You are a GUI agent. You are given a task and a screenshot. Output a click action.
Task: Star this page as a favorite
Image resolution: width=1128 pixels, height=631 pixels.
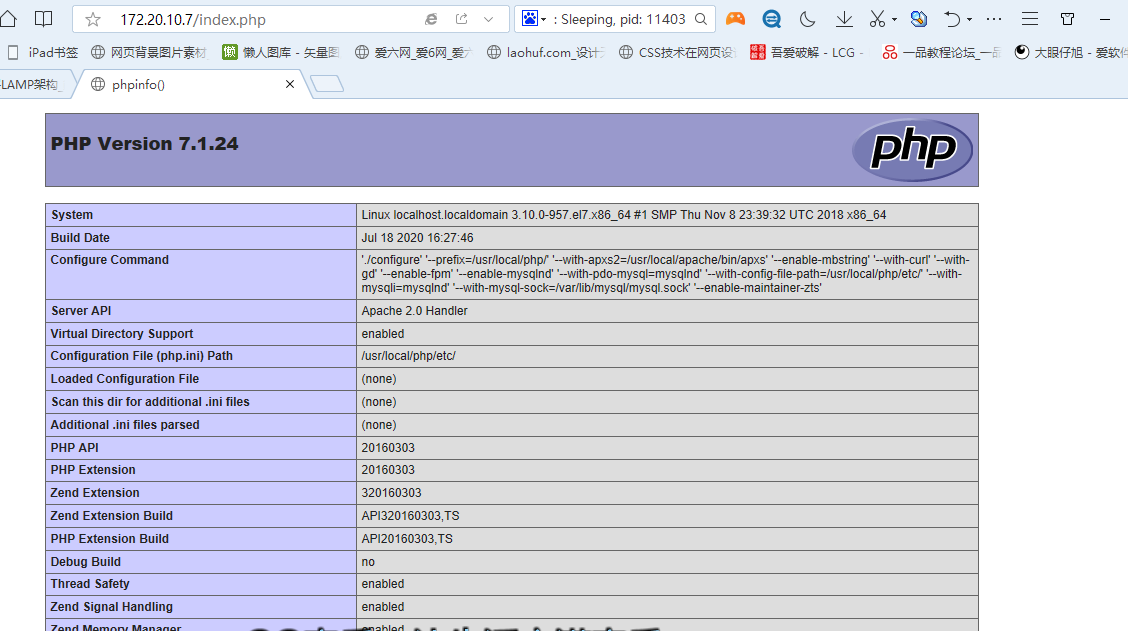point(93,20)
